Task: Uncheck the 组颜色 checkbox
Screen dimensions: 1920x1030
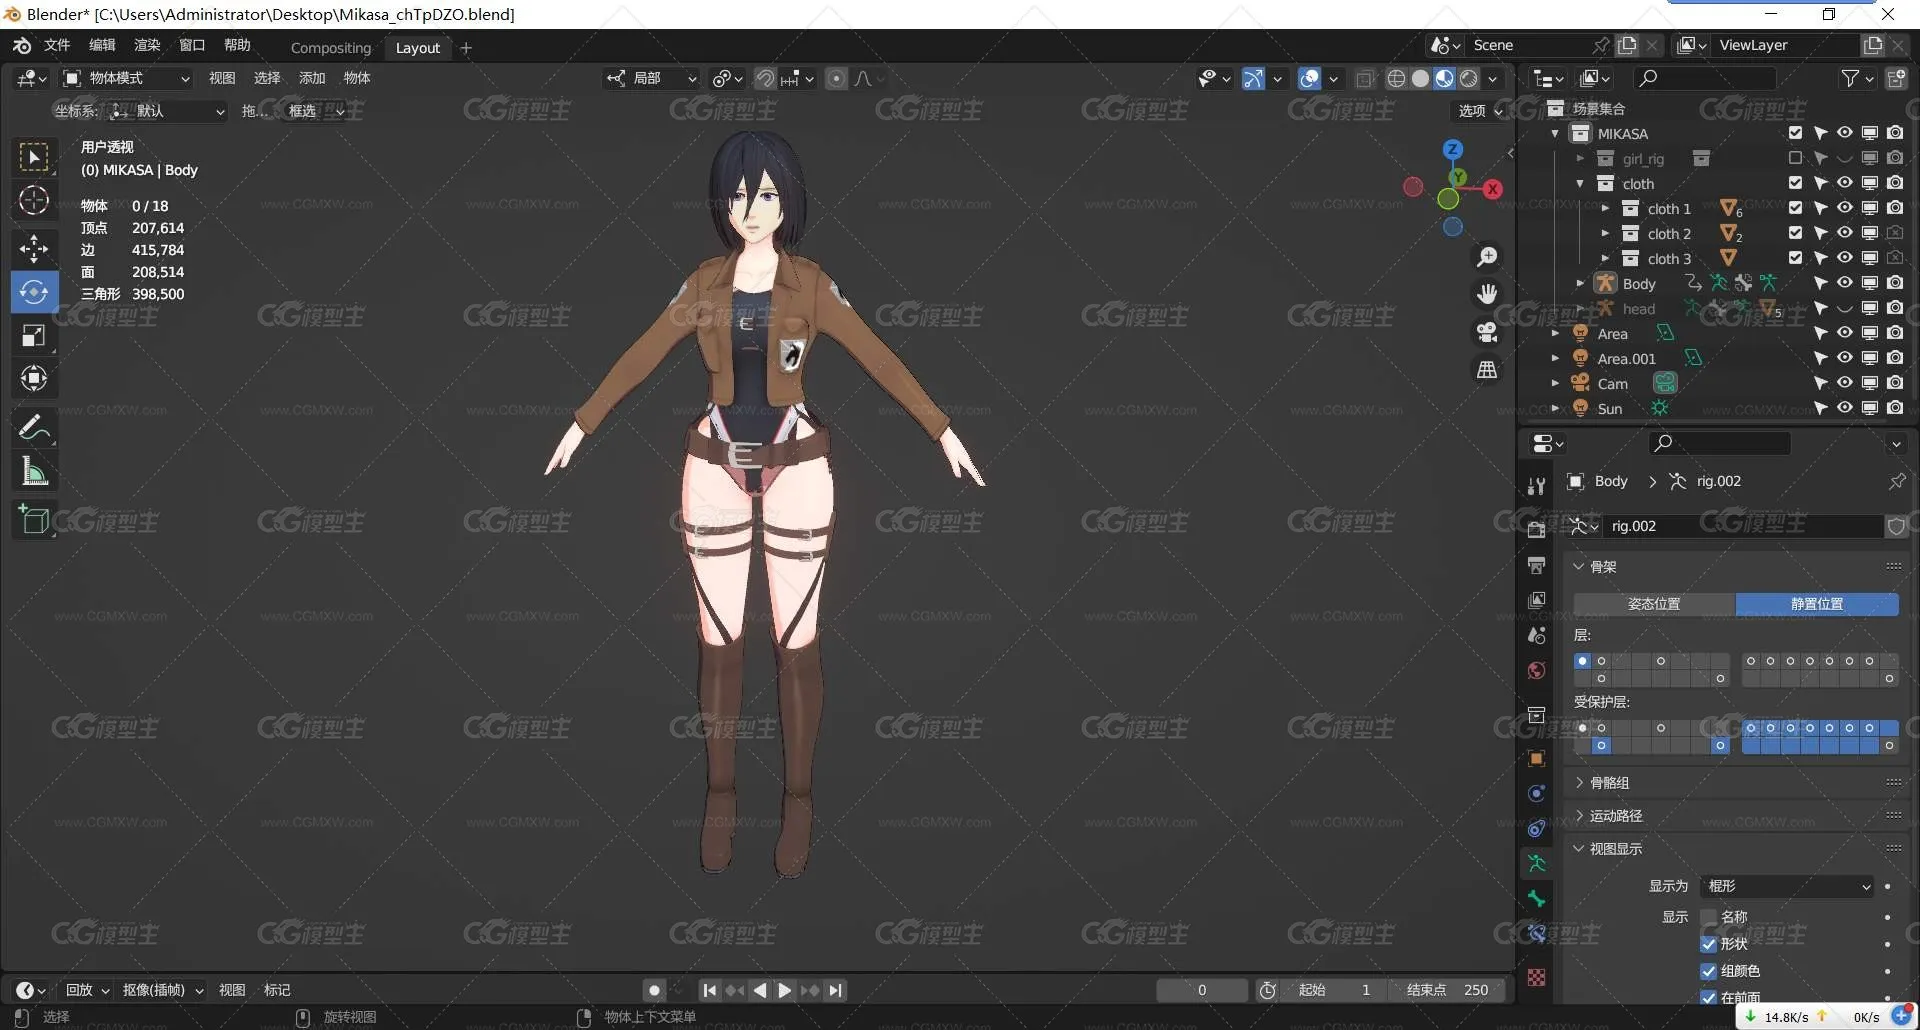Action: click(1709, 971)
